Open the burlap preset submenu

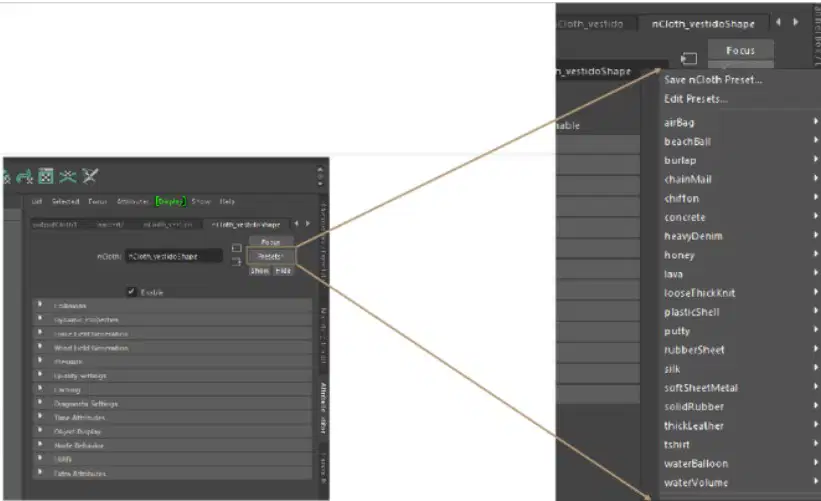(x=740, y=160)
